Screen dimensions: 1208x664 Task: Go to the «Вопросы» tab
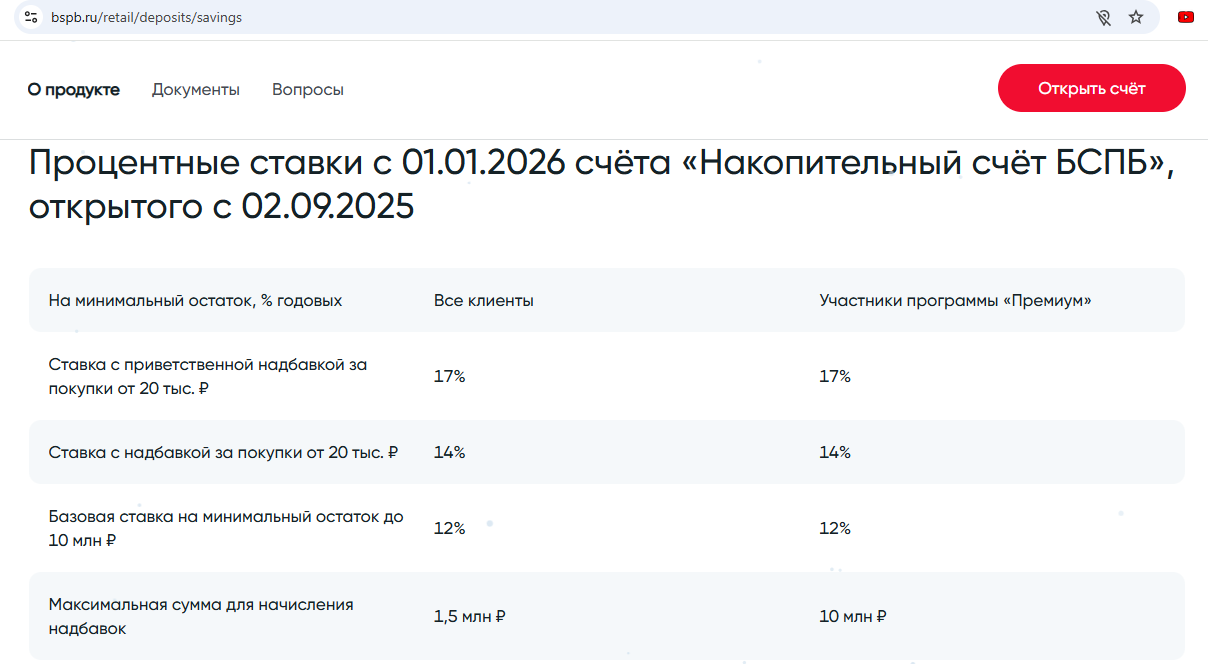click(308, 90)
